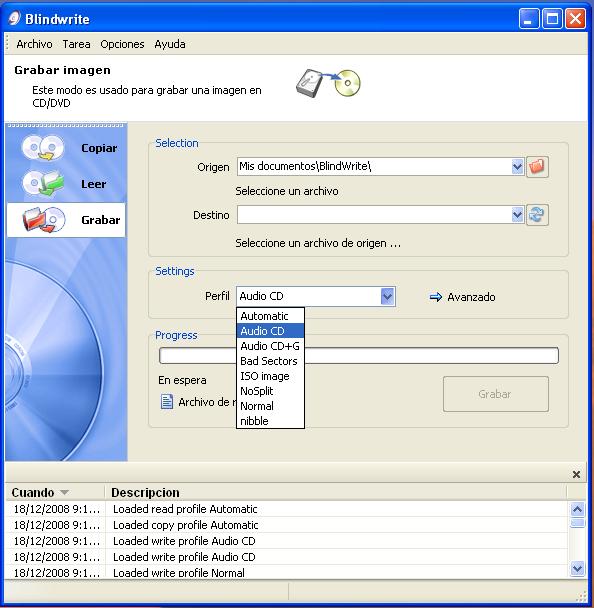The image size is (594, 608).
Task: Open the Leer disc read mode
Action: coord(66,183)
